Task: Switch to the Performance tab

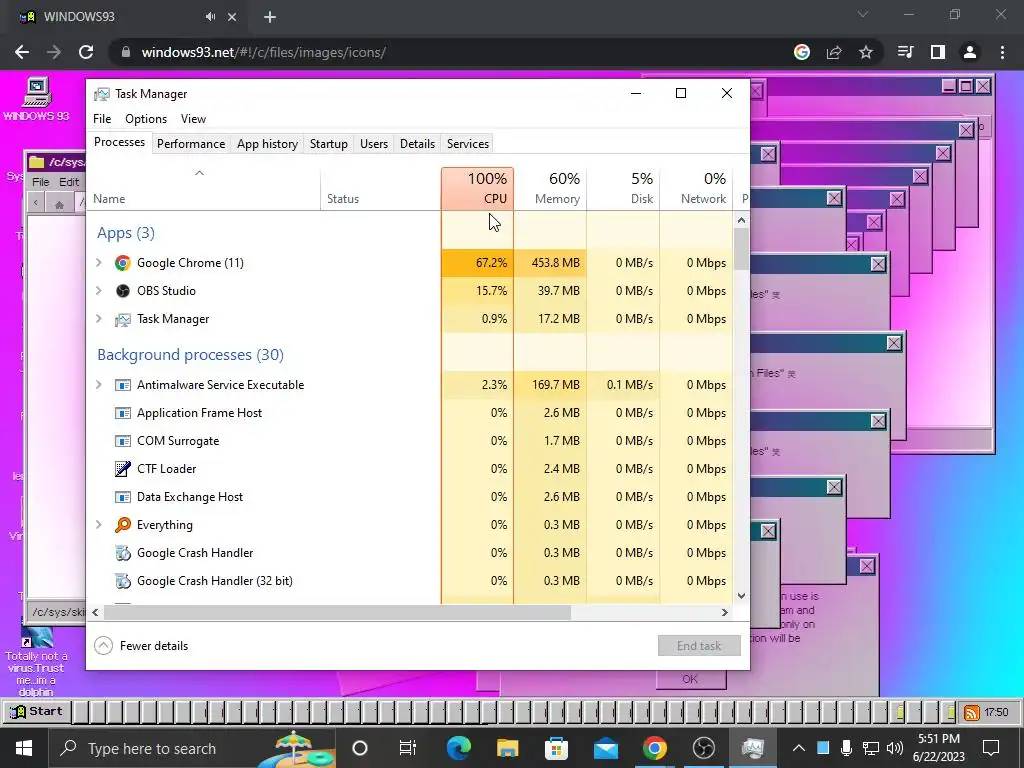Action: coord(191,144)
